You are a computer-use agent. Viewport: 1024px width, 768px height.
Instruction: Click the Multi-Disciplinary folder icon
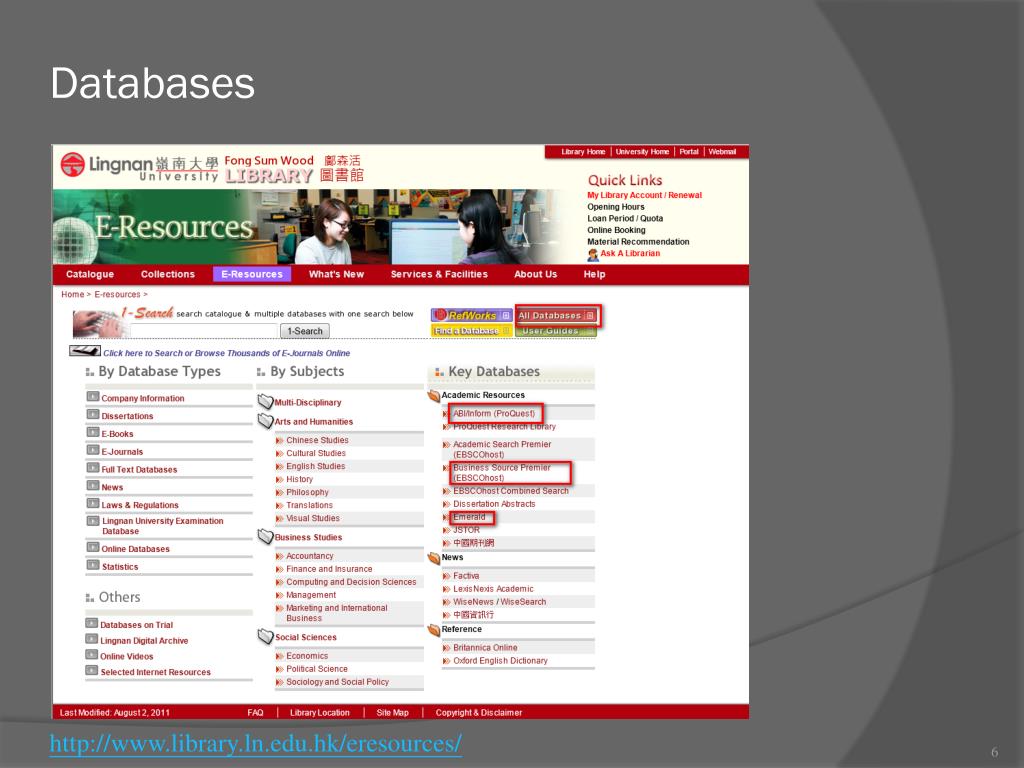pos(265,401)
